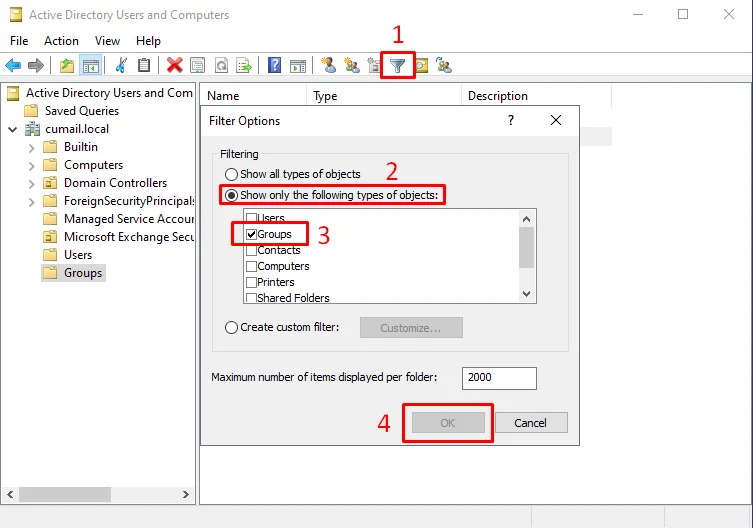
Task: Select 'Show all types of objects' radio button
Action: coord(231,174)
